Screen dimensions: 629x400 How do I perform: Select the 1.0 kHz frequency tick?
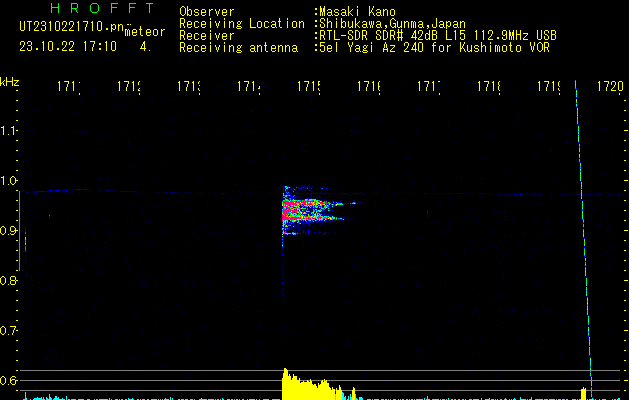(9, 181)
